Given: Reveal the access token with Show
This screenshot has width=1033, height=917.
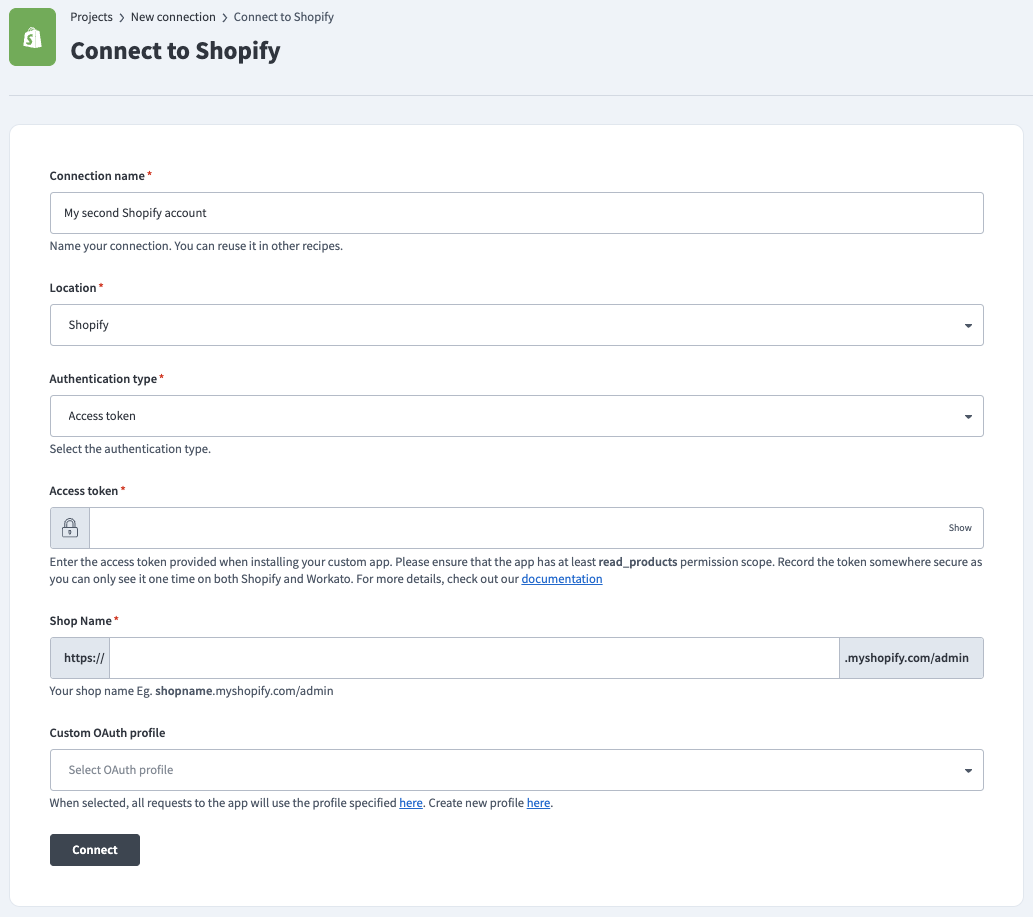Looking at the screenshot, I should (959, 527).
